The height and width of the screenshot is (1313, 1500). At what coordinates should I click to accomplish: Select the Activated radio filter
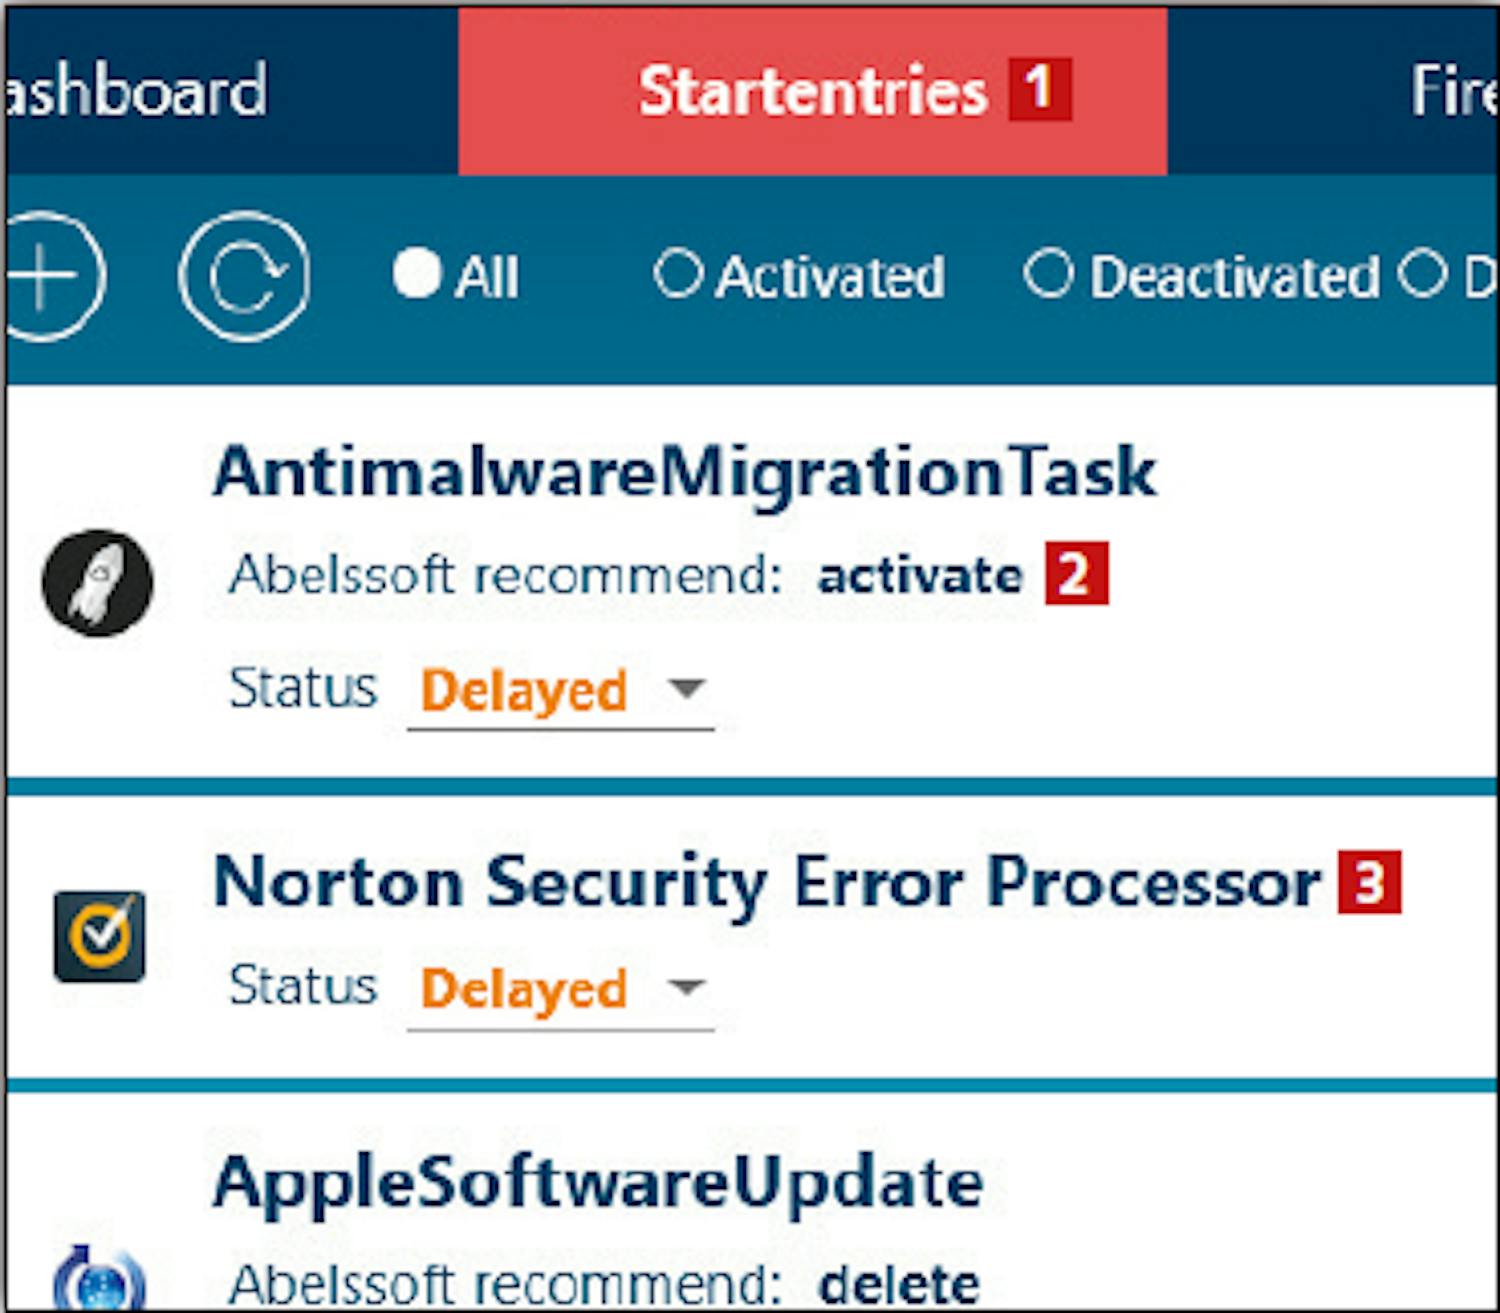(x=678, y=274)
